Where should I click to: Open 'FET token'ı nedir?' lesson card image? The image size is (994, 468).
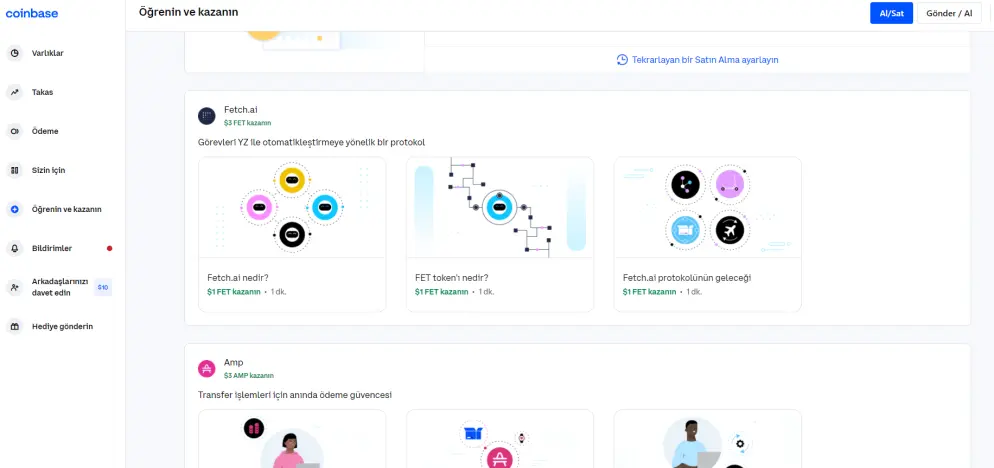[x=500, y=207]
